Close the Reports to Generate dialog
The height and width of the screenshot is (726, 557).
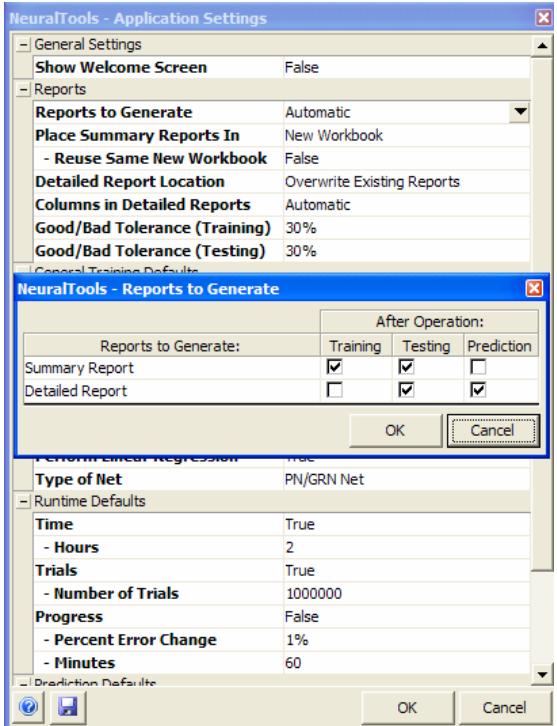pos(534,289)
